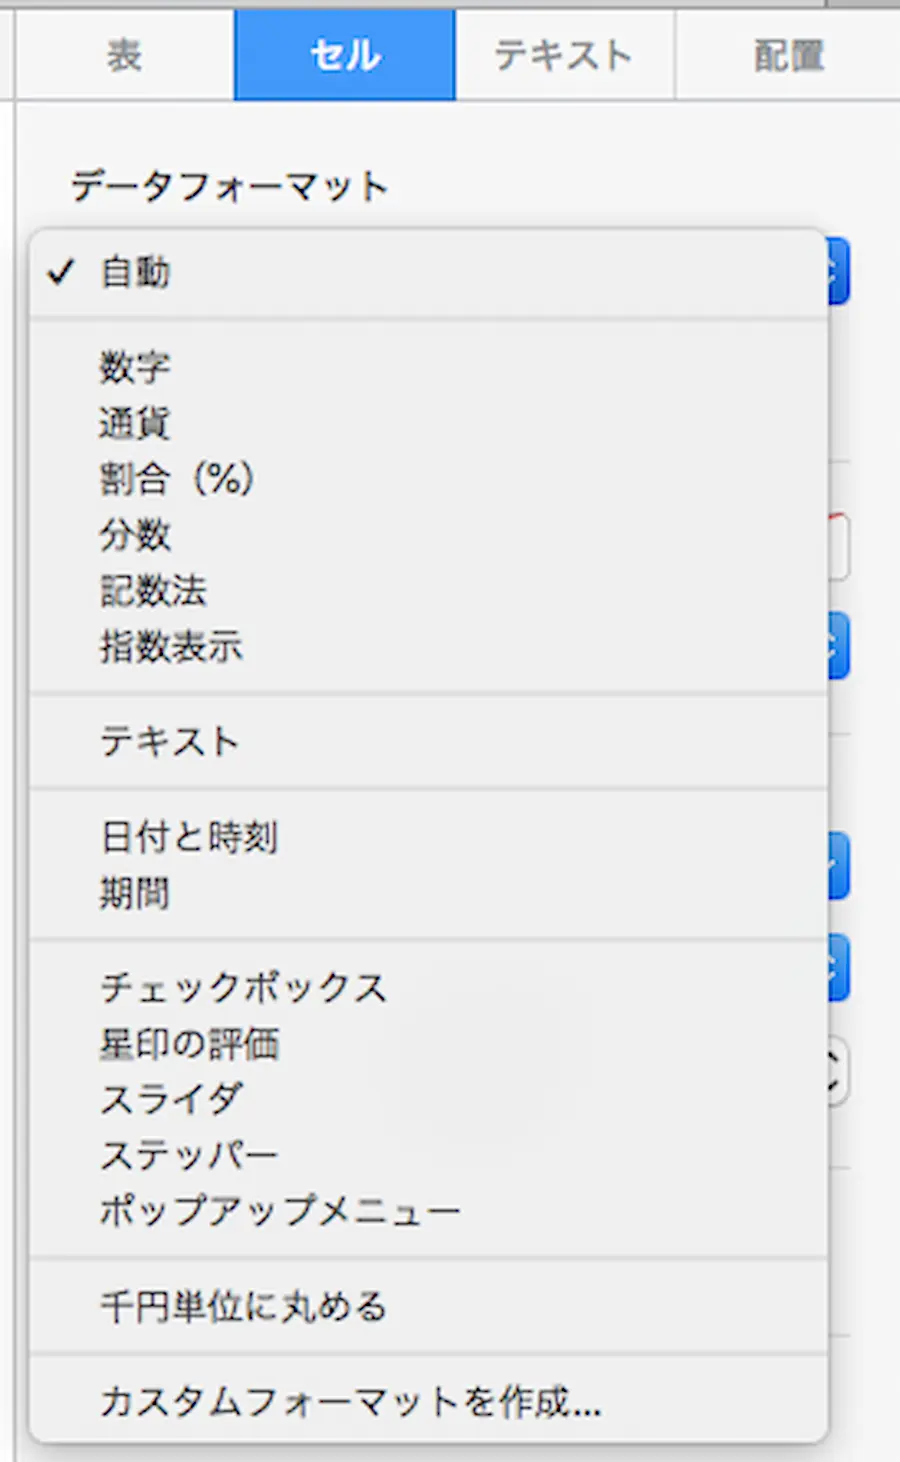900x1462 pixels.
Task: Choose スライダ cell format
Action: tap(171, 1100)
